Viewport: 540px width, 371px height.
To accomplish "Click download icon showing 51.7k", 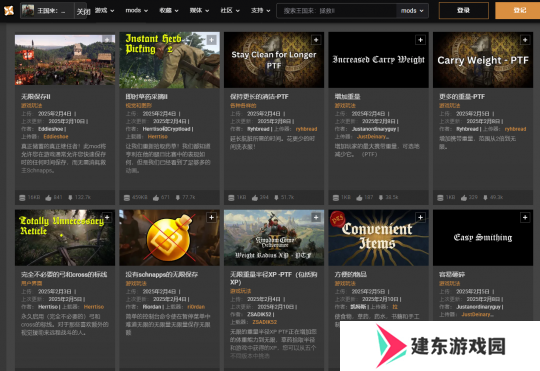I will tap(276, 198).
